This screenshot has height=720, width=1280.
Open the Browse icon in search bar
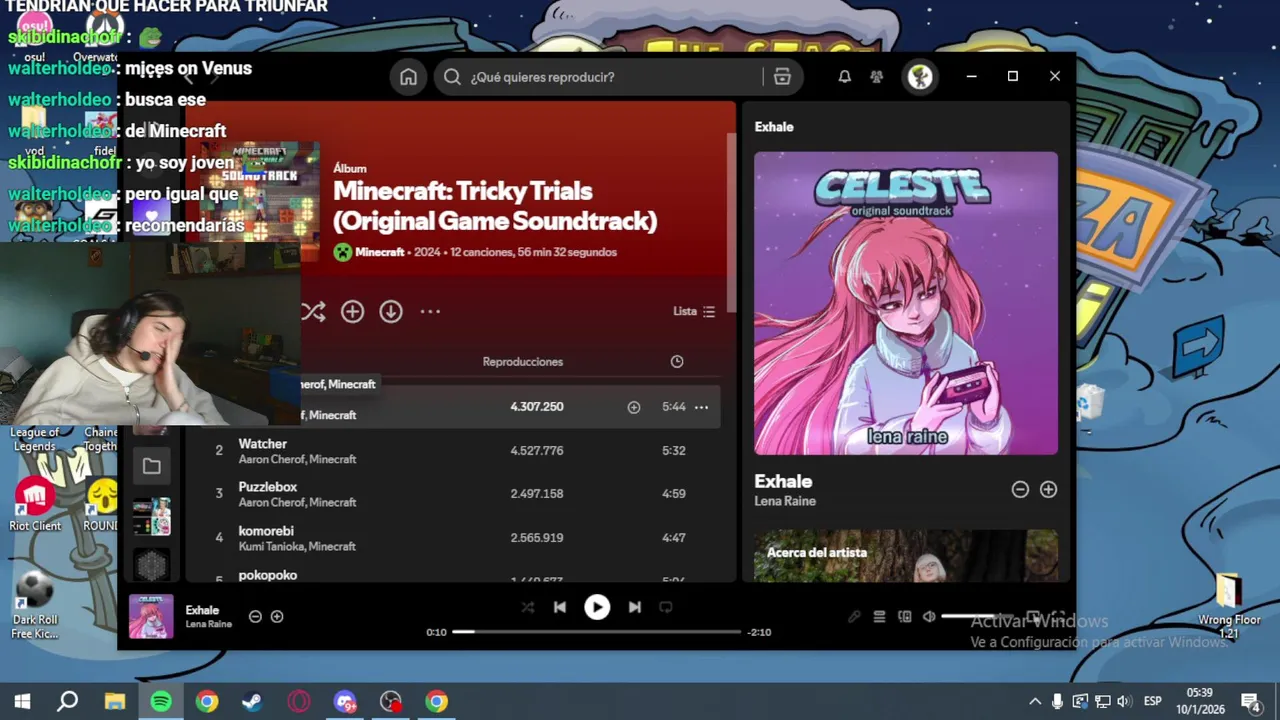[x=782, y=77]
